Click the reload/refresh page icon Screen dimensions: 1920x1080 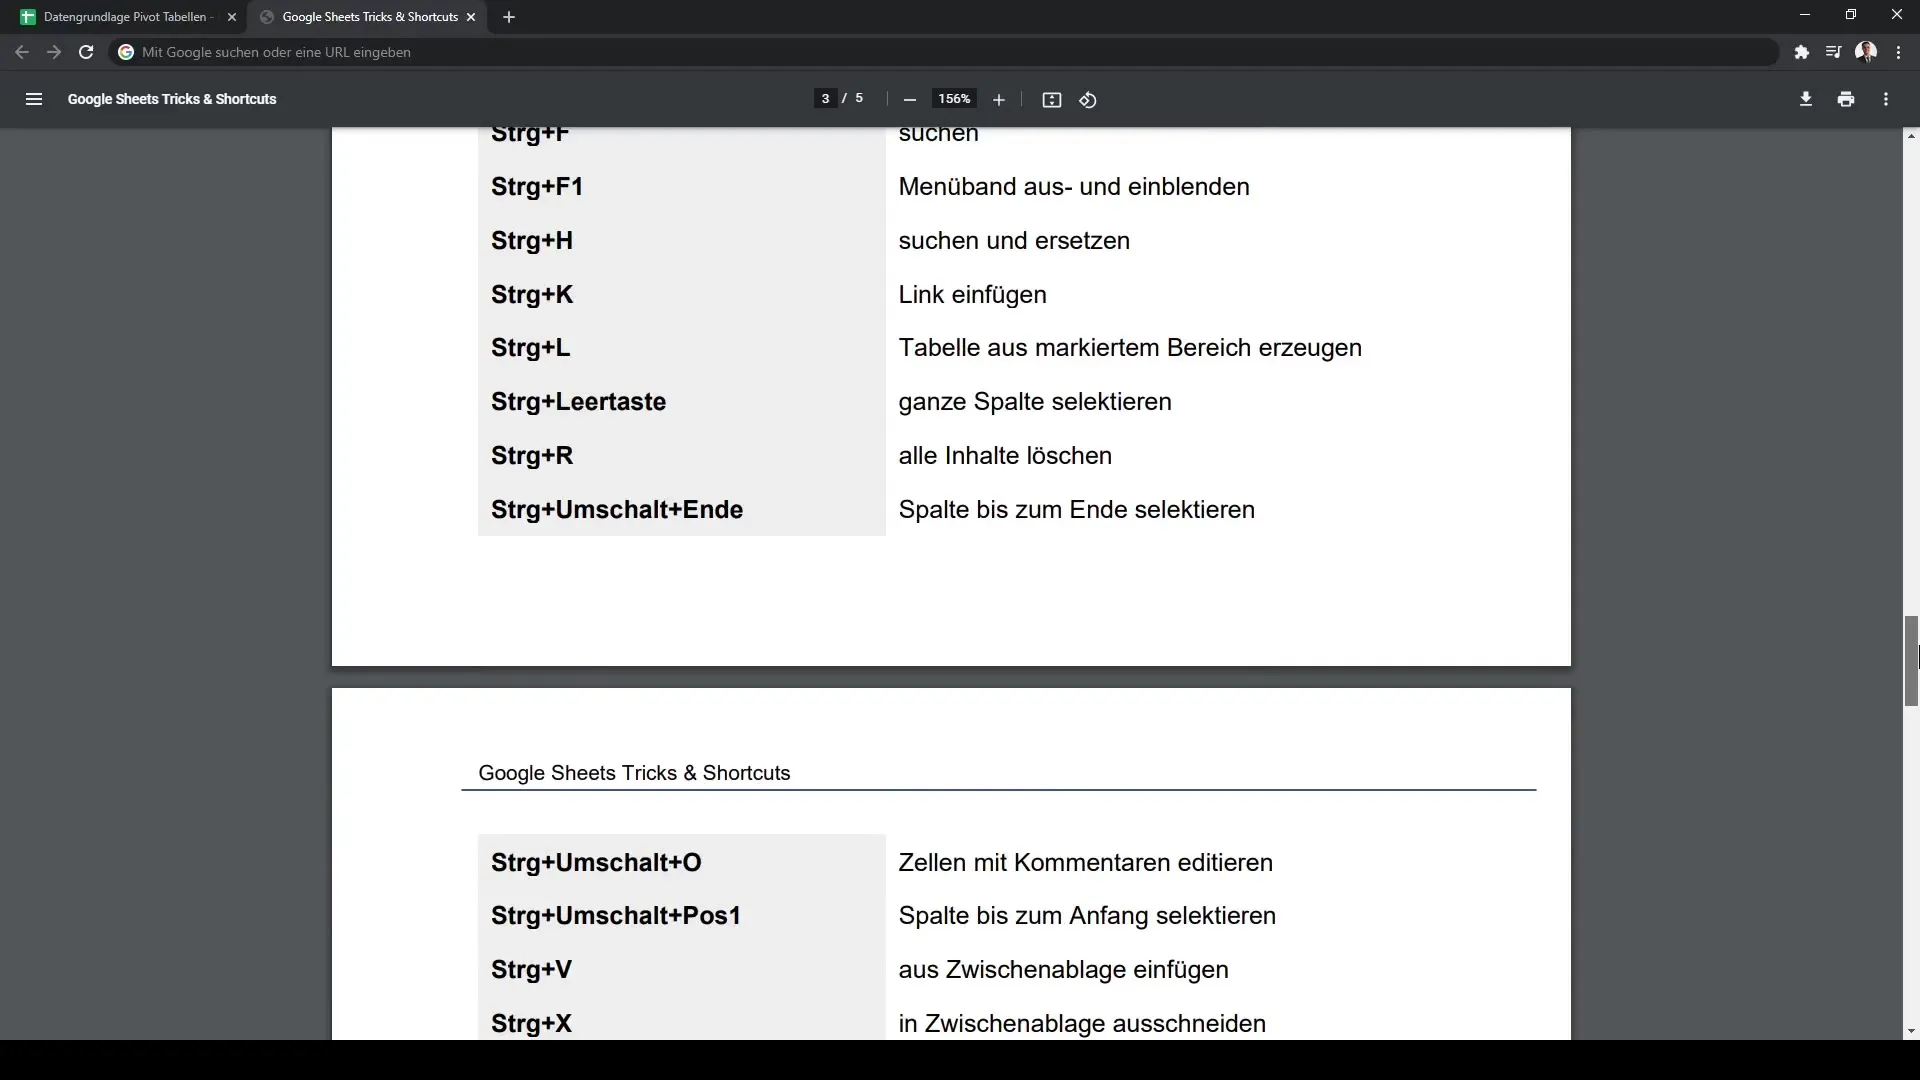(x=86, y=53)
